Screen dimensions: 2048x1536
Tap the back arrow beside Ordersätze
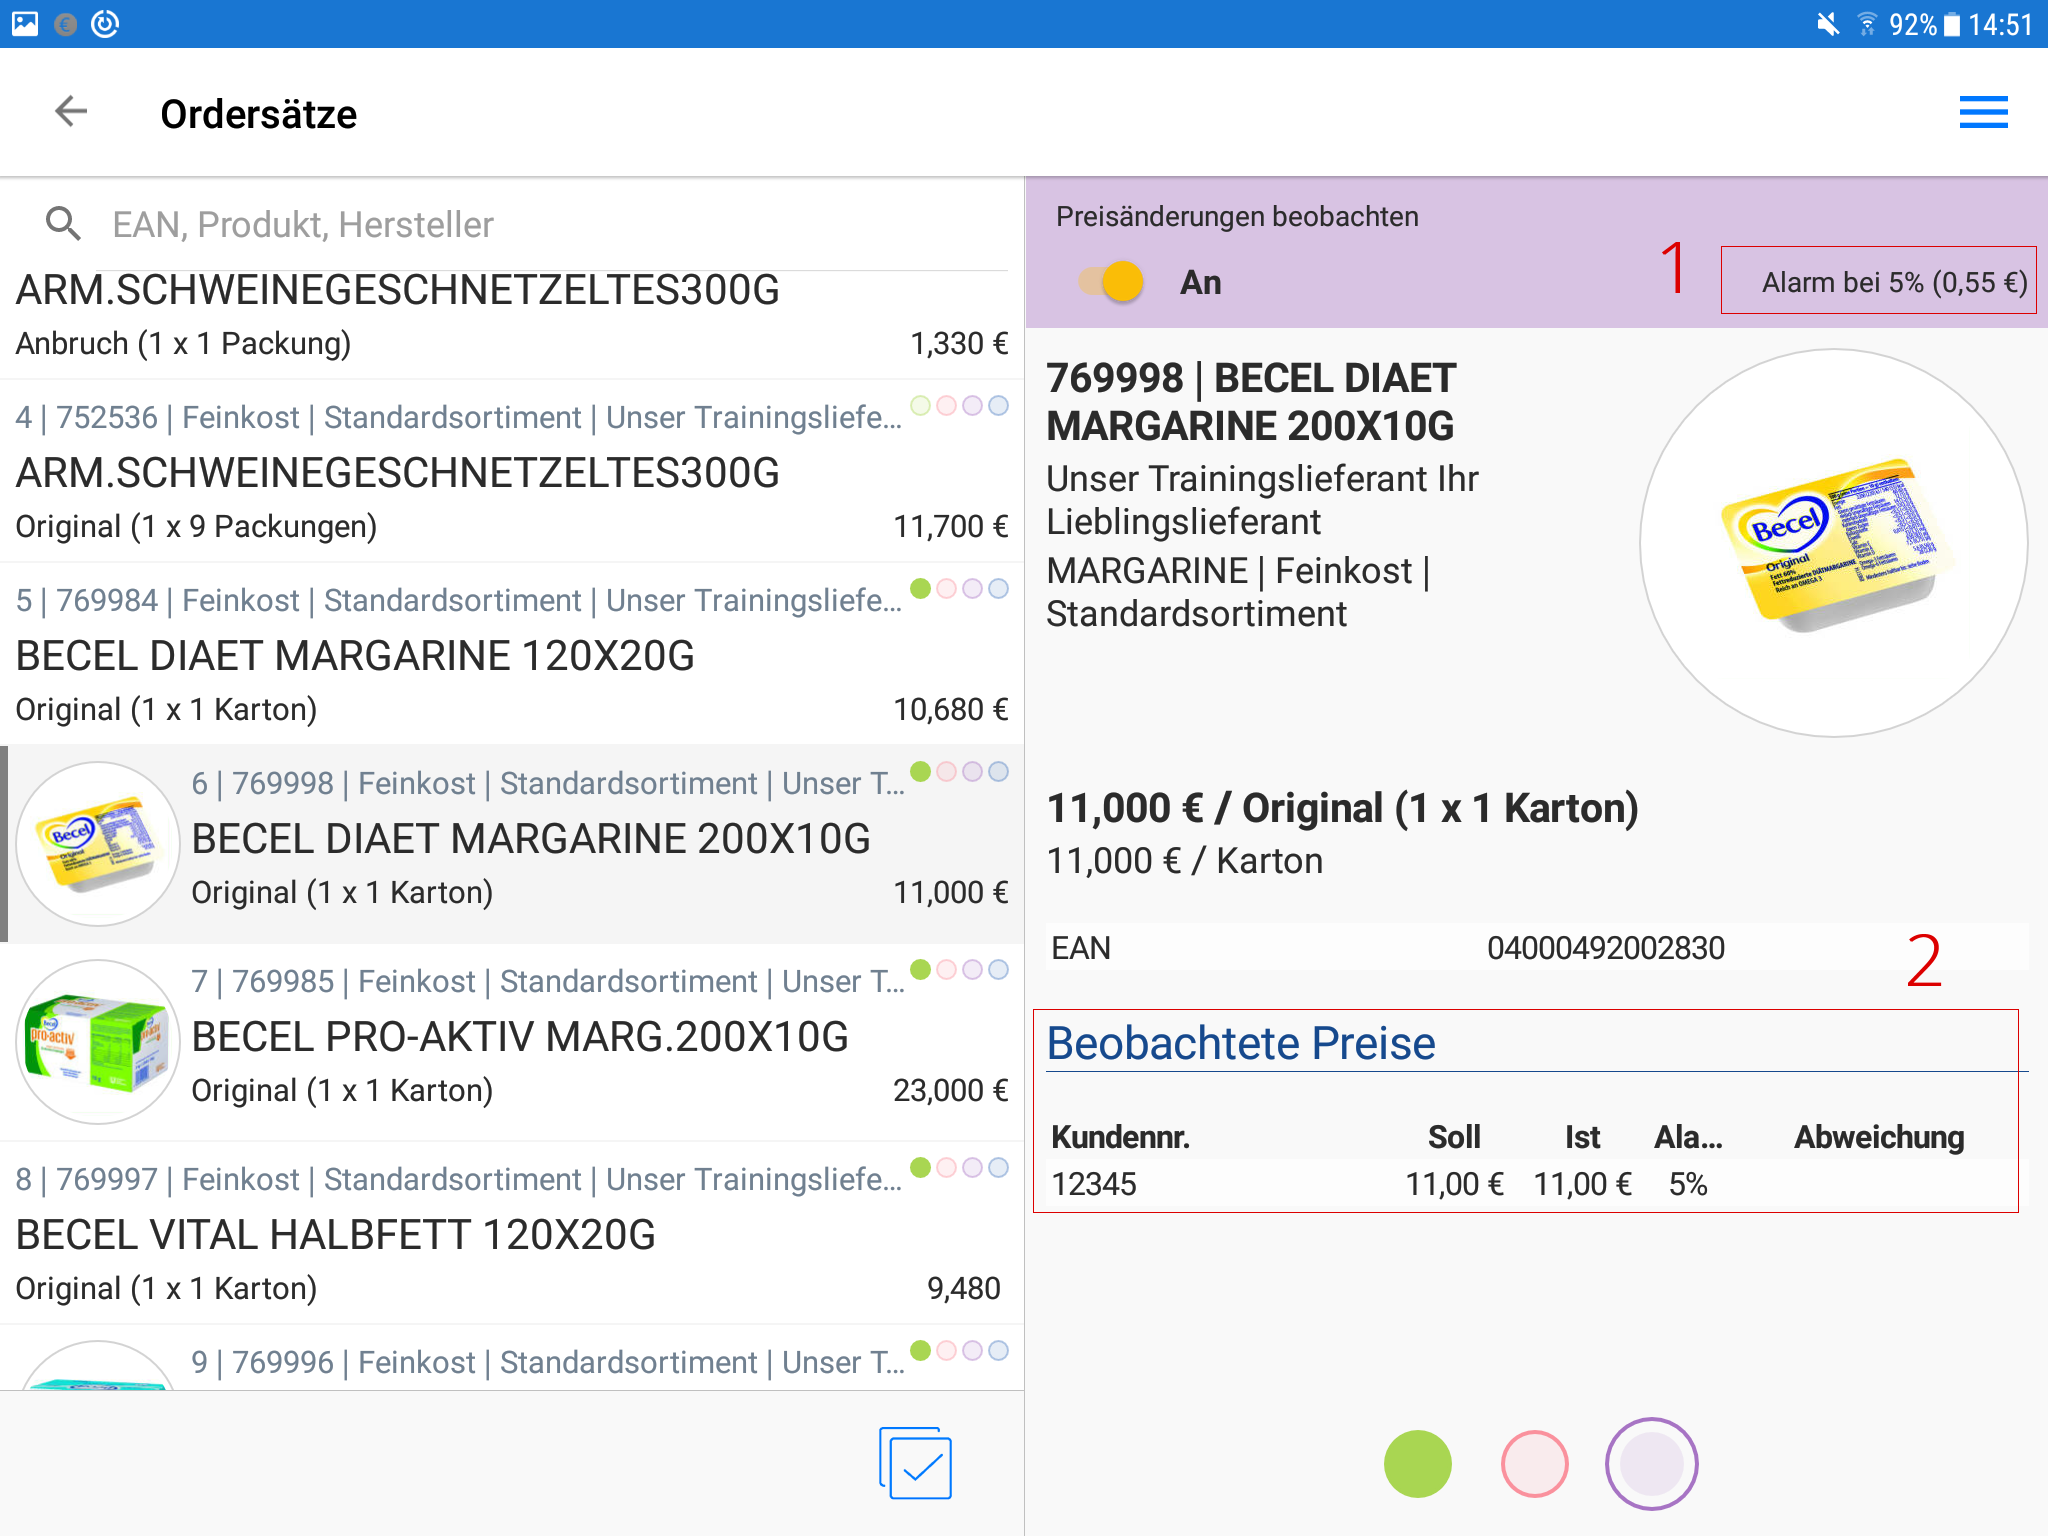(x=71, y=112)
